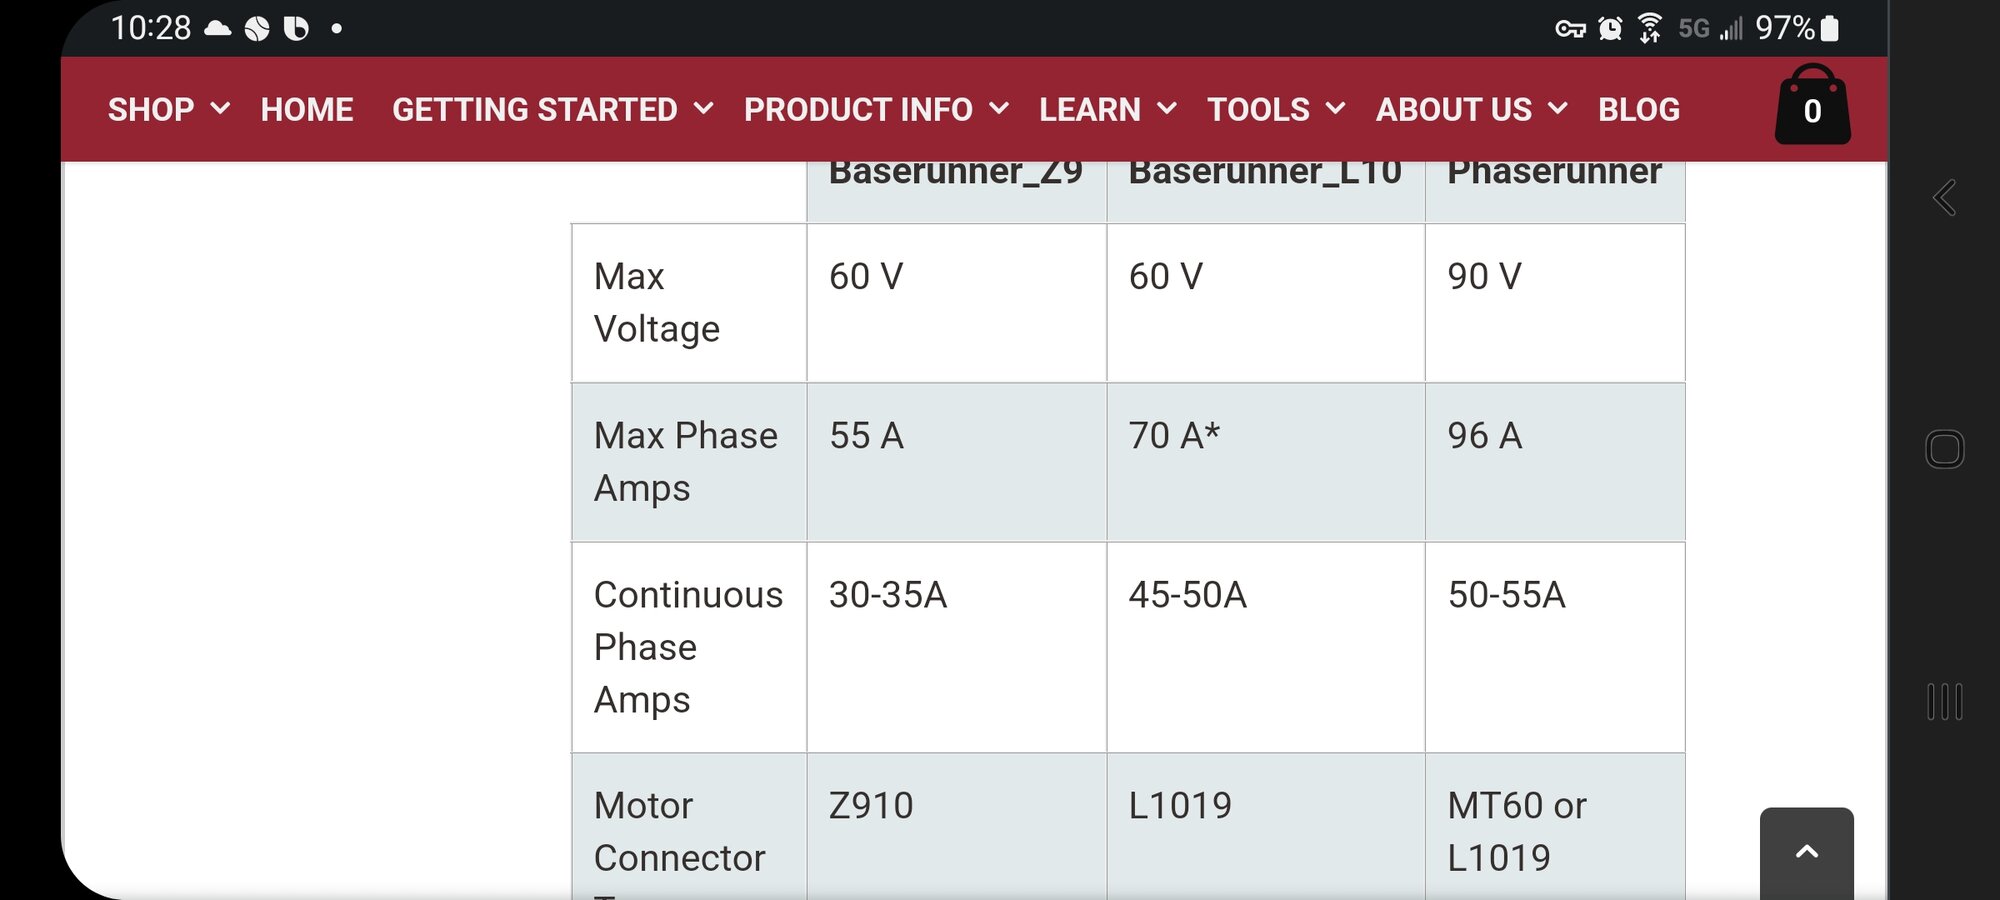Open the LEARN menu chevron
Screen dimensions: 2000x900
coord(1166,109)
